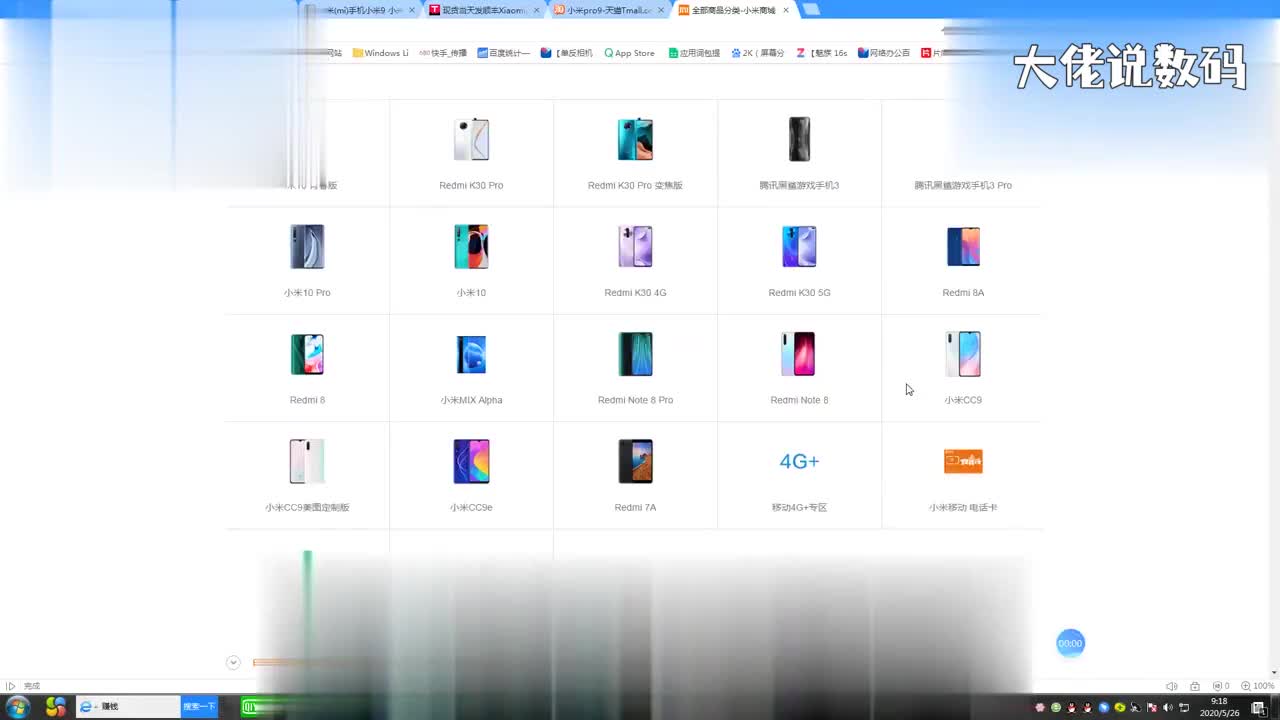Open the App Store bookmark
Viewport: 1280px width, 720px height.
tap(629, 53)
